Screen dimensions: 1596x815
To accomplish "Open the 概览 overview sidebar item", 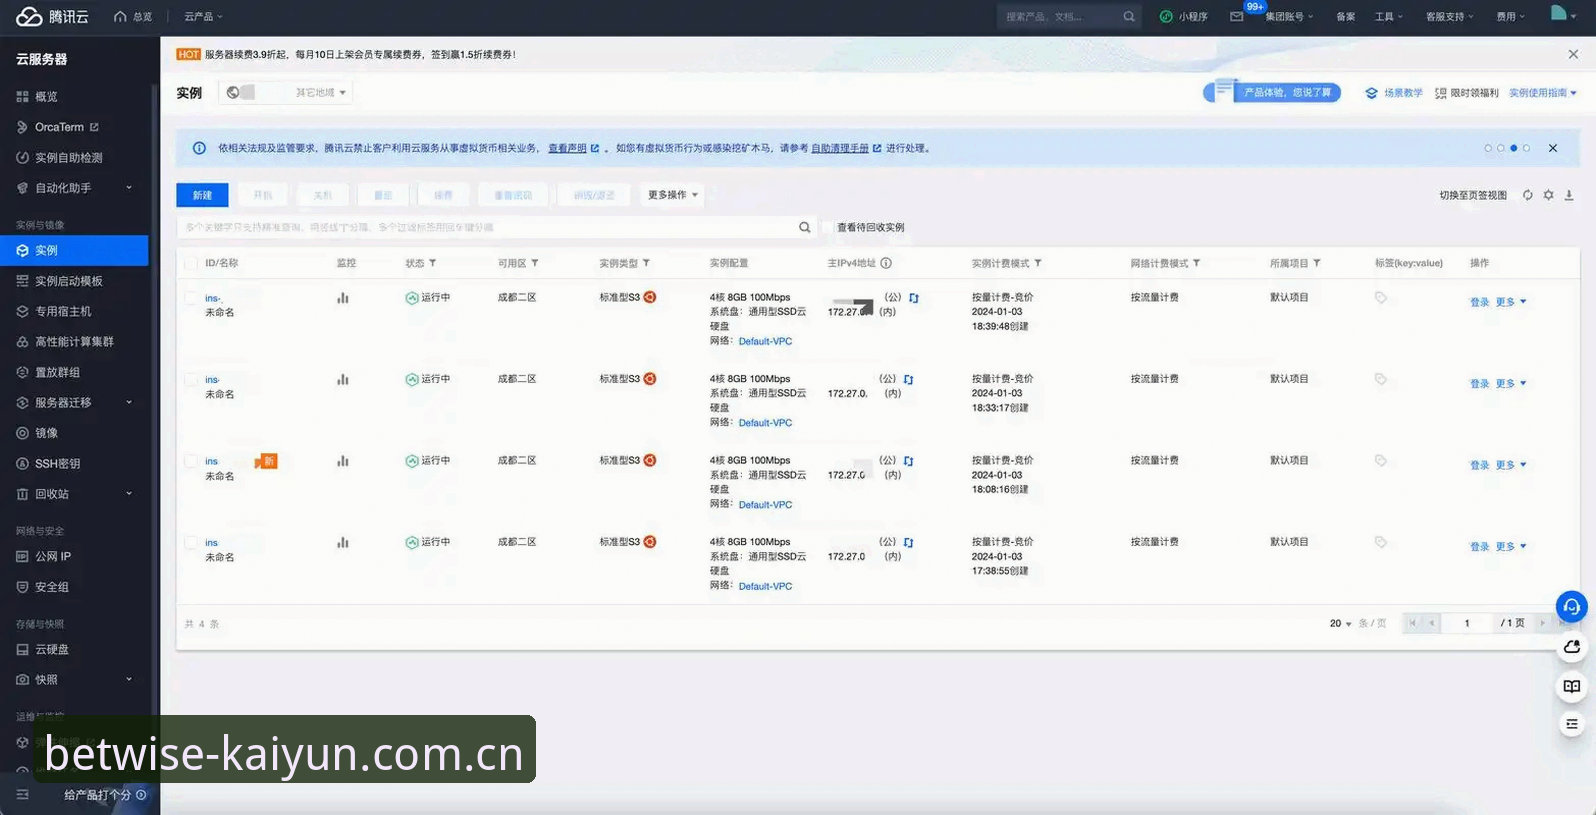I will 46,97.
